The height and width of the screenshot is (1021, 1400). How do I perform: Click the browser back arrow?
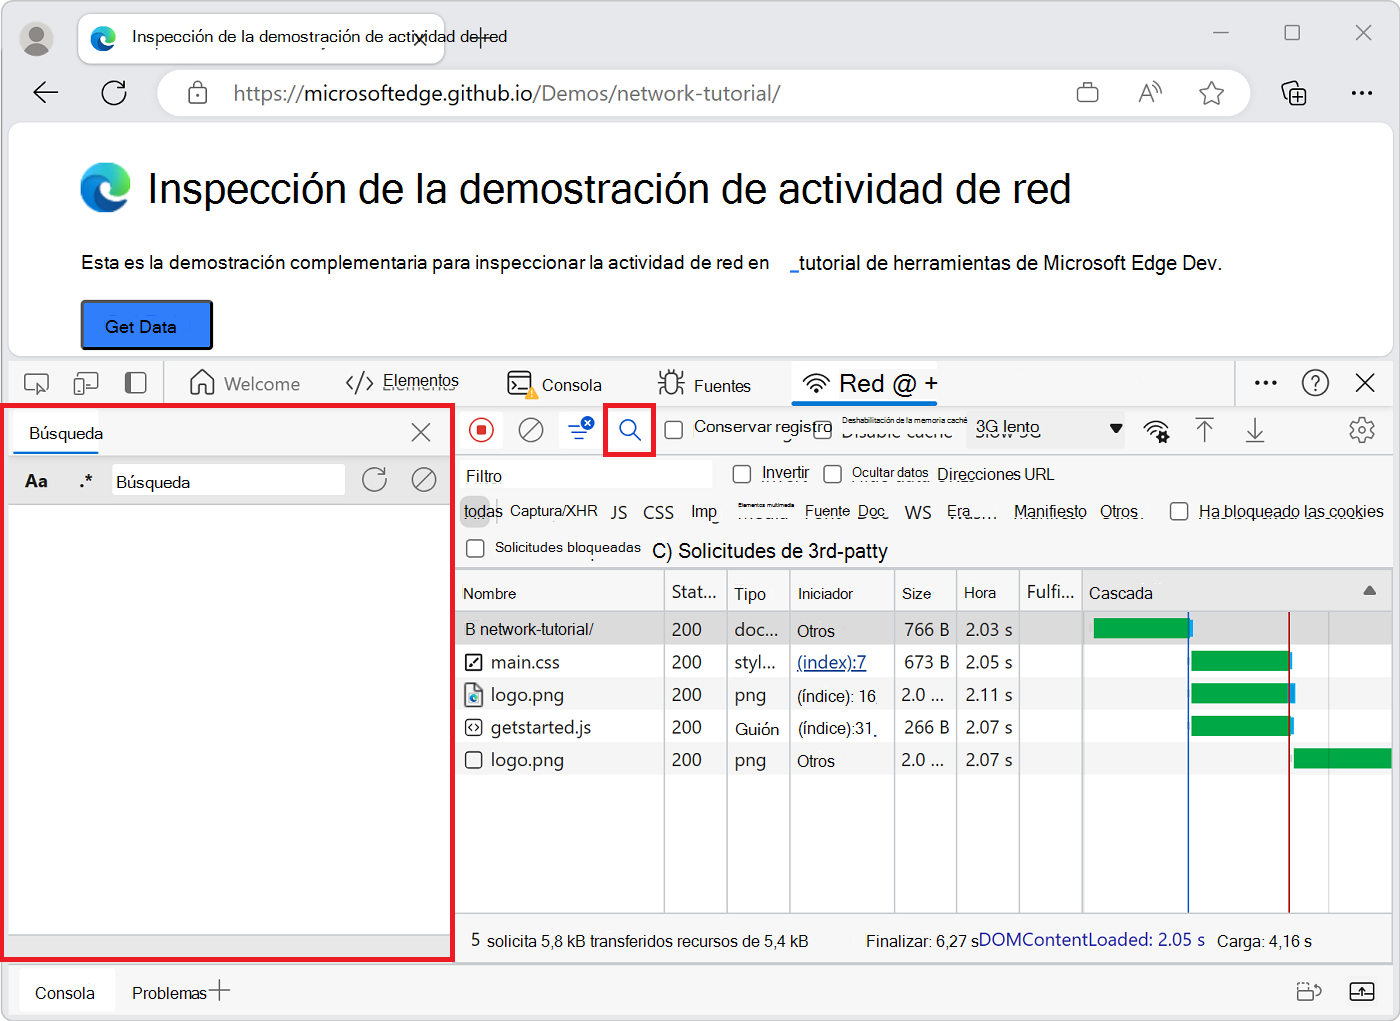[46, 93]
